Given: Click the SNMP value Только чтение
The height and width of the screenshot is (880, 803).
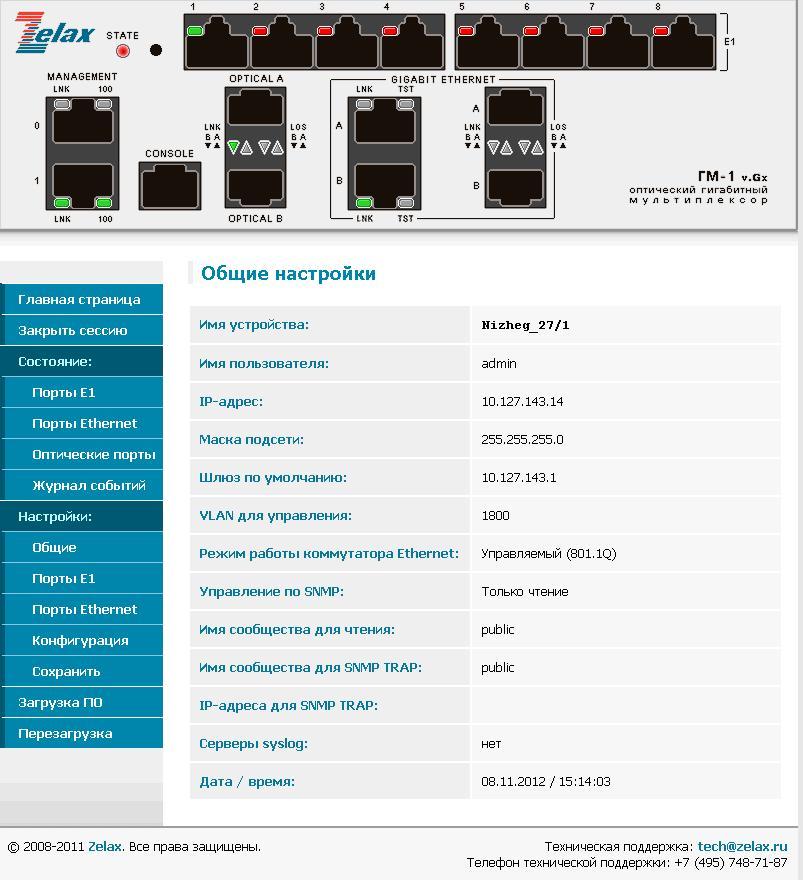Looking at the screenshot, I should pyautogui.click(x=525, y=592).
